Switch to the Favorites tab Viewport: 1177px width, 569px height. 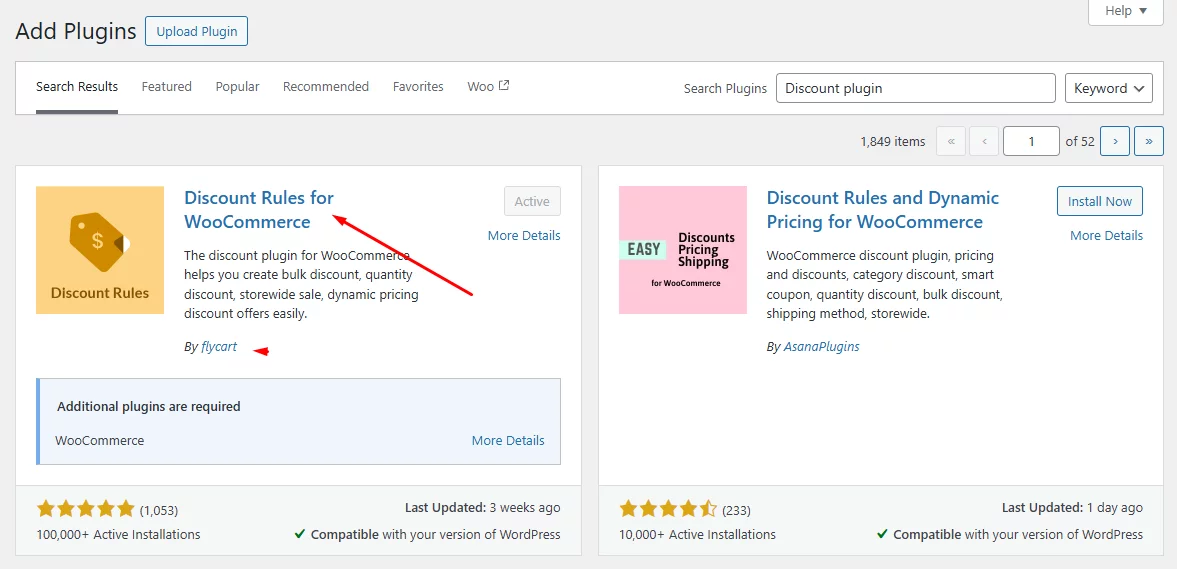click(x=418, y=86)
